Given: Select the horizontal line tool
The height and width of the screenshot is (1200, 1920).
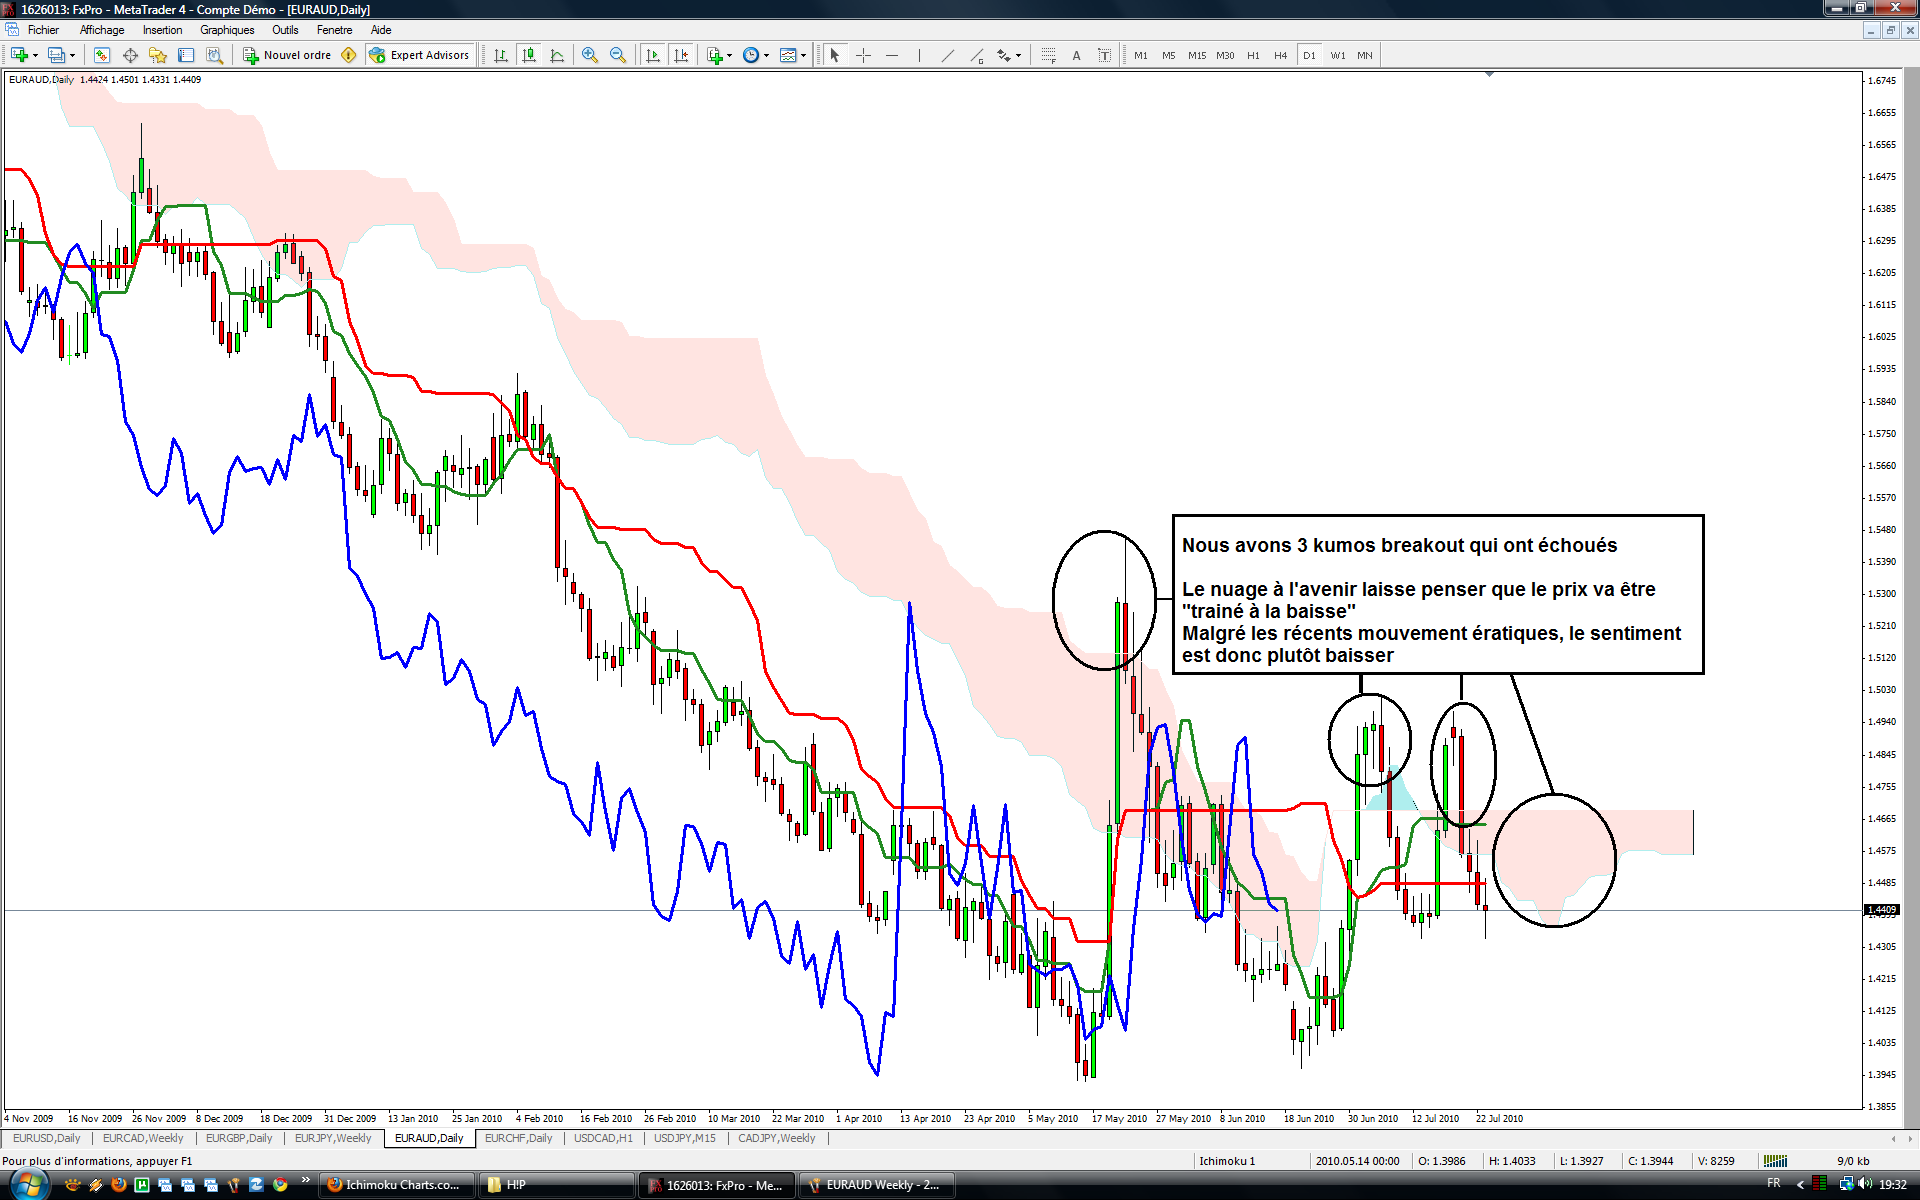Looking at the screenshot, I should click(891, 55).
